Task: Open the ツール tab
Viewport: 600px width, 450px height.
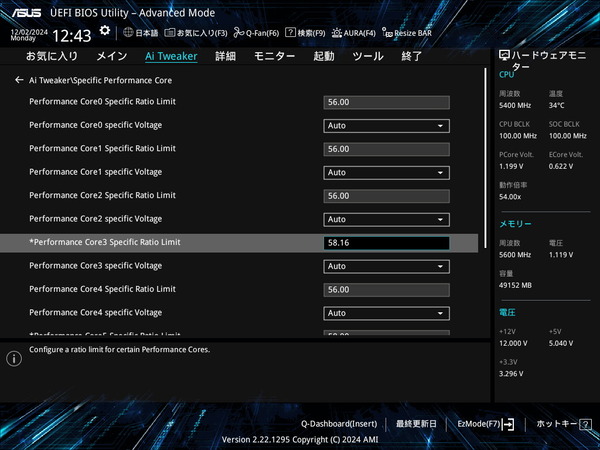Action: (368, 56)
